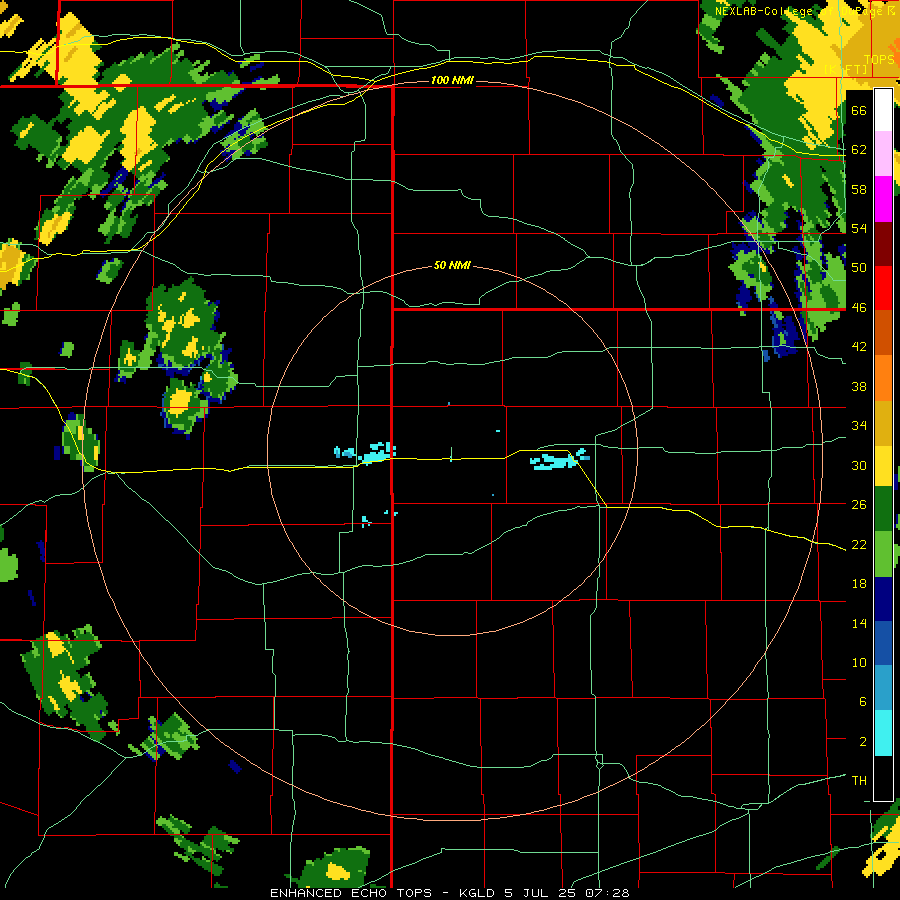This screenshot has width=900, height=900.
Task: Click the 34 value on the legend
Action: point(859,426)
